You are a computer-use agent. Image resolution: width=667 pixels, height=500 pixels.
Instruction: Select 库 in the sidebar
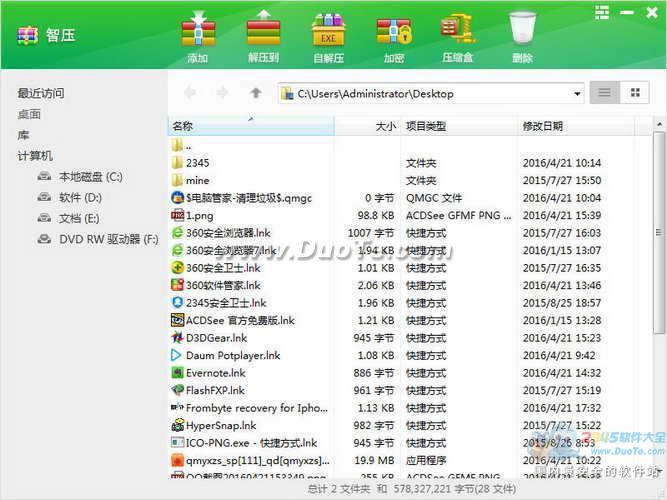click(x=23, y=135)
